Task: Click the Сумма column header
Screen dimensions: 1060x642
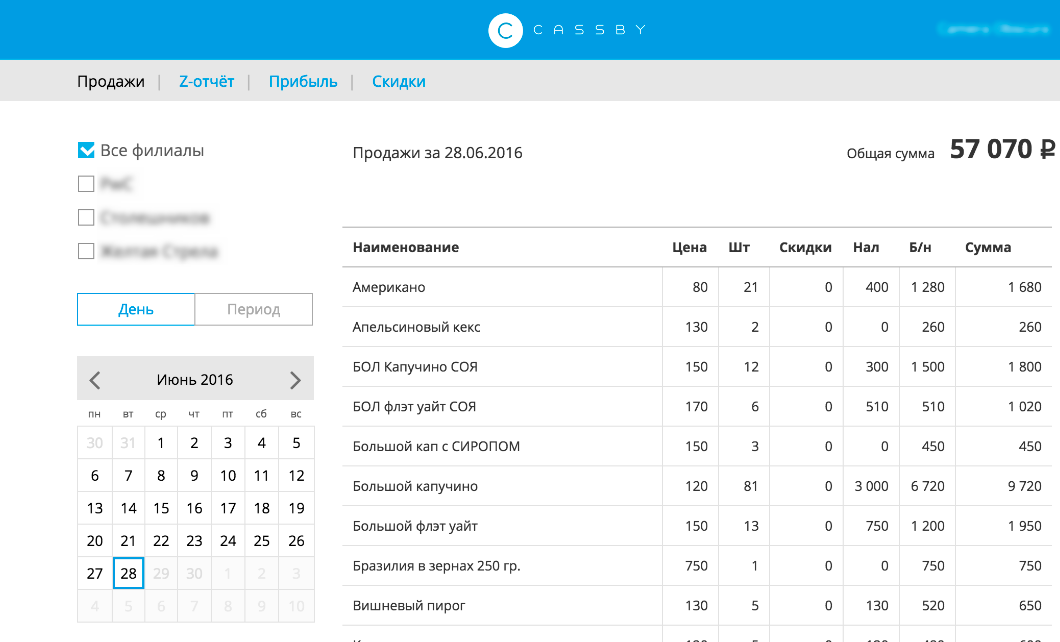Action: click(988, 247)
